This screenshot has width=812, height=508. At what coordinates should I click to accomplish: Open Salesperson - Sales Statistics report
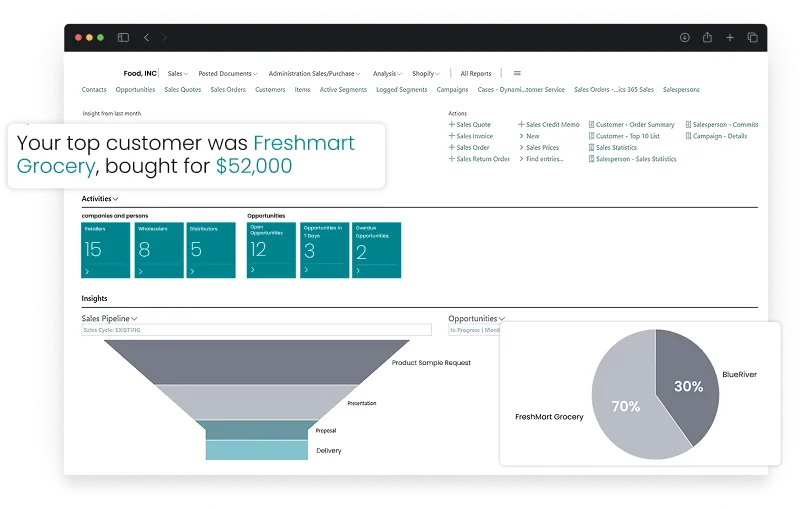(632, 159)
